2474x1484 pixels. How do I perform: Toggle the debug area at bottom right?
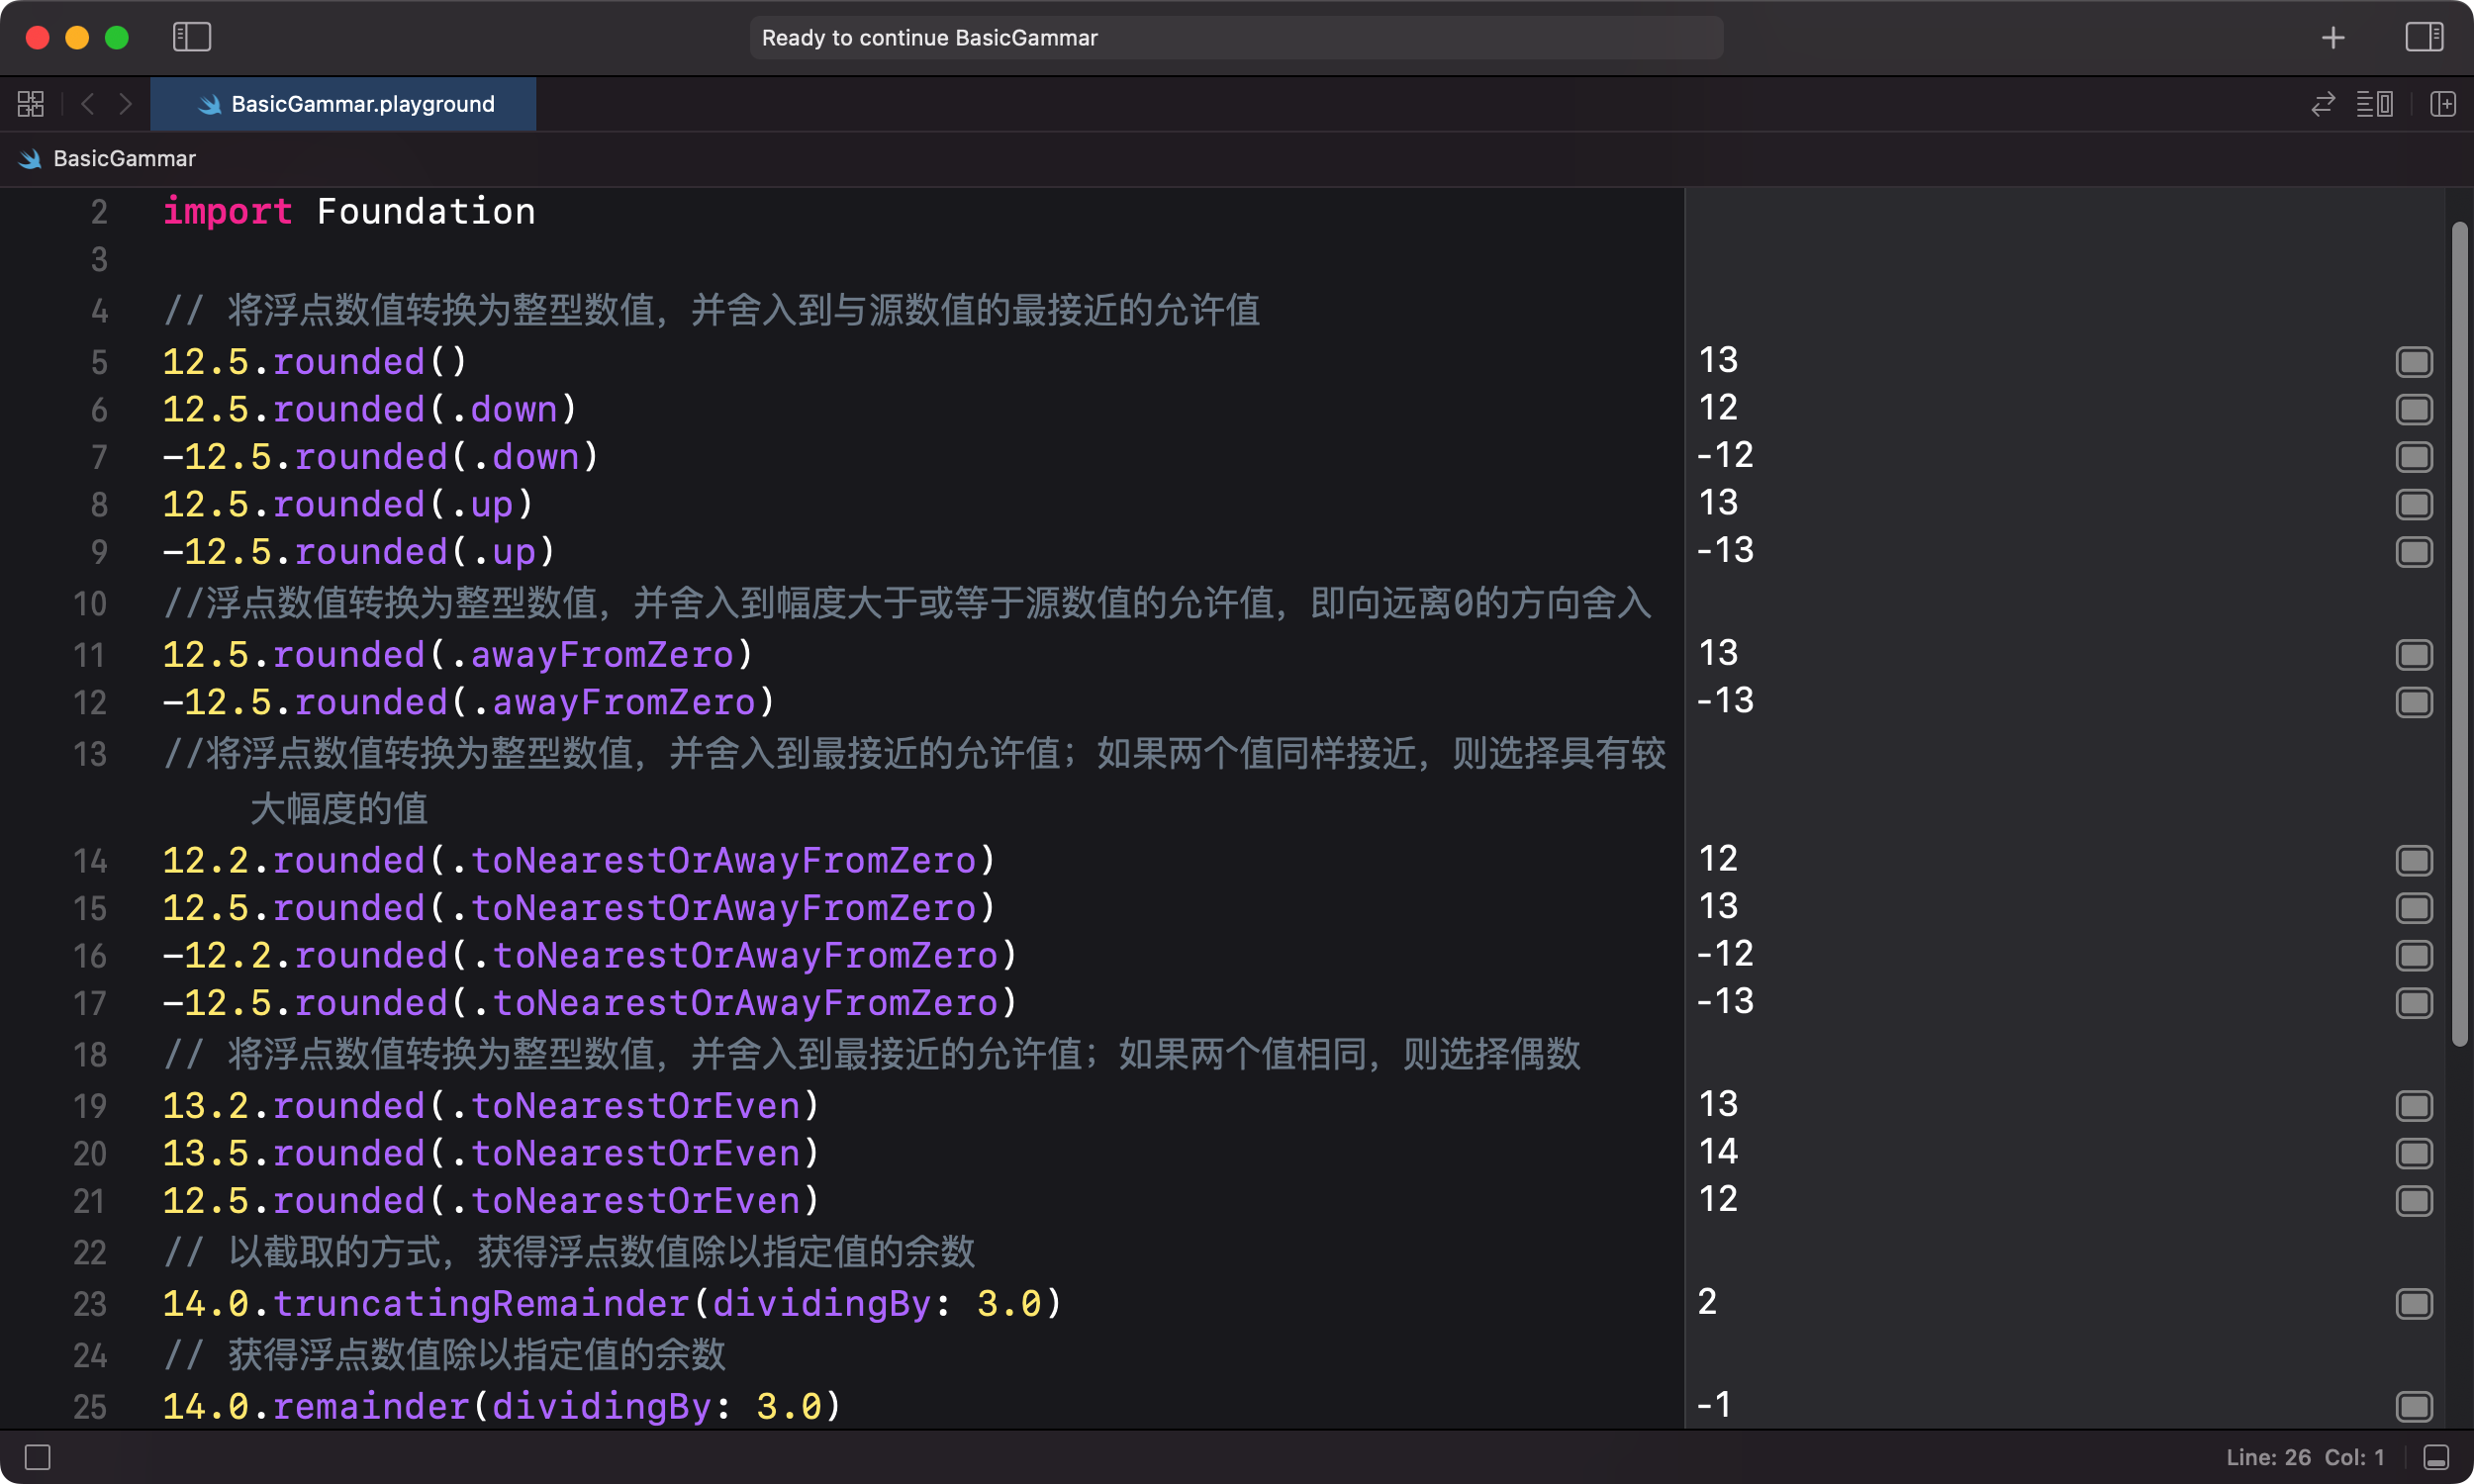pyautogui.click(x=2437, y=1457)
